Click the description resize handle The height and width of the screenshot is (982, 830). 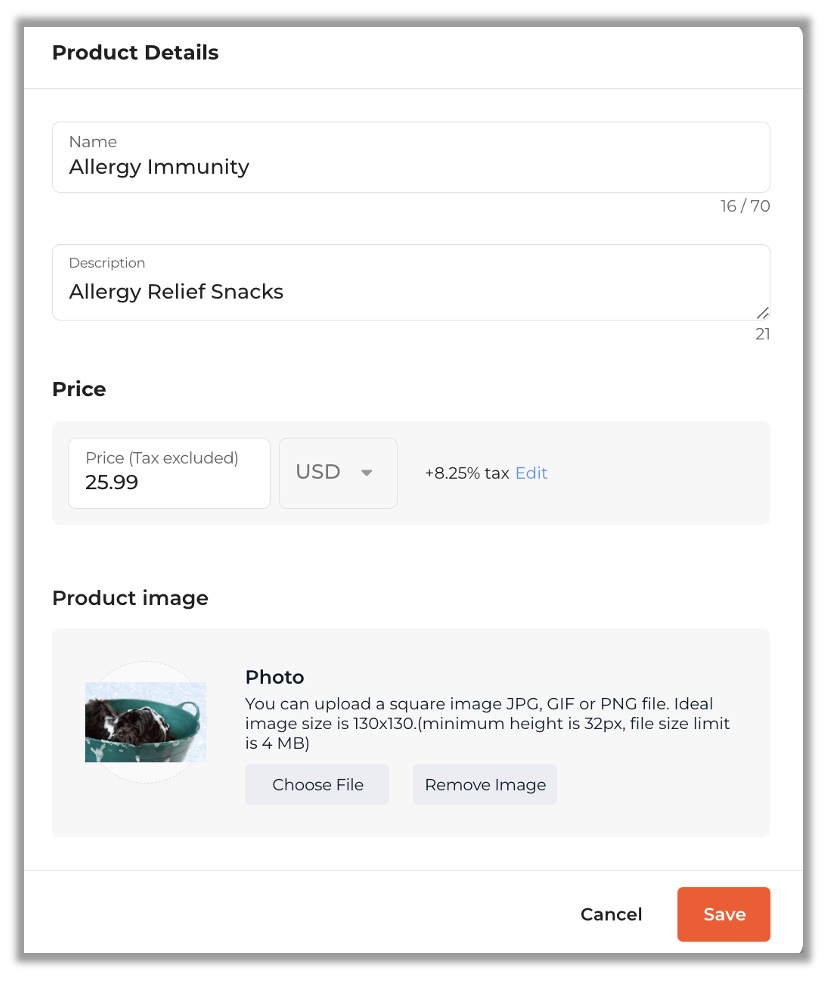[763, 313]
